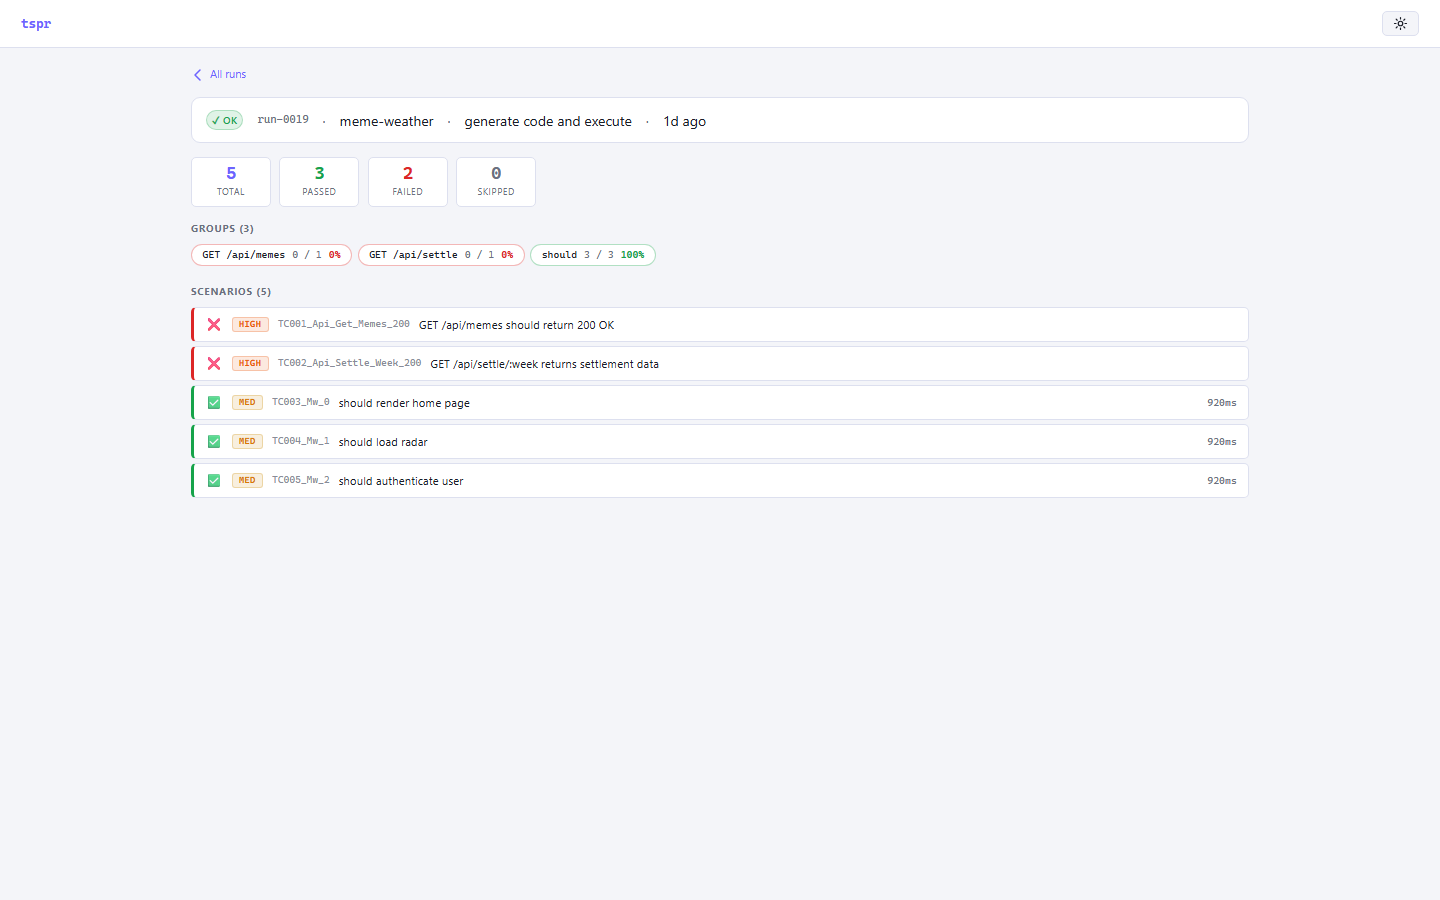Click the back chevron beside All runs
This screenshot has width=1440, height=900.
coord(198,75)
